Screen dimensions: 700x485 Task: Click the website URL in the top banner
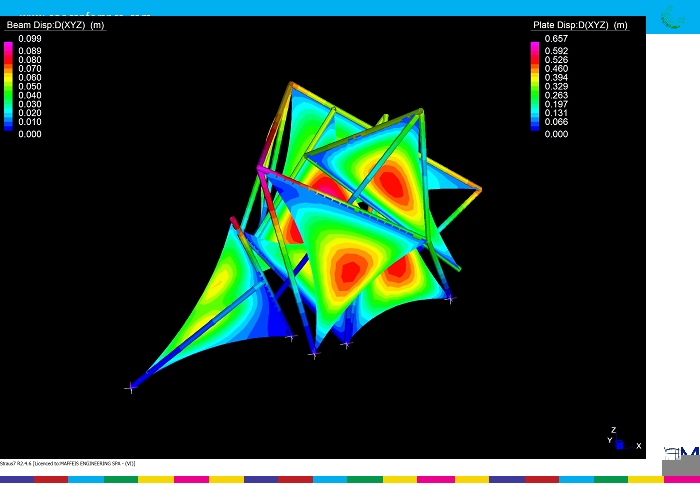pos(85,15)
